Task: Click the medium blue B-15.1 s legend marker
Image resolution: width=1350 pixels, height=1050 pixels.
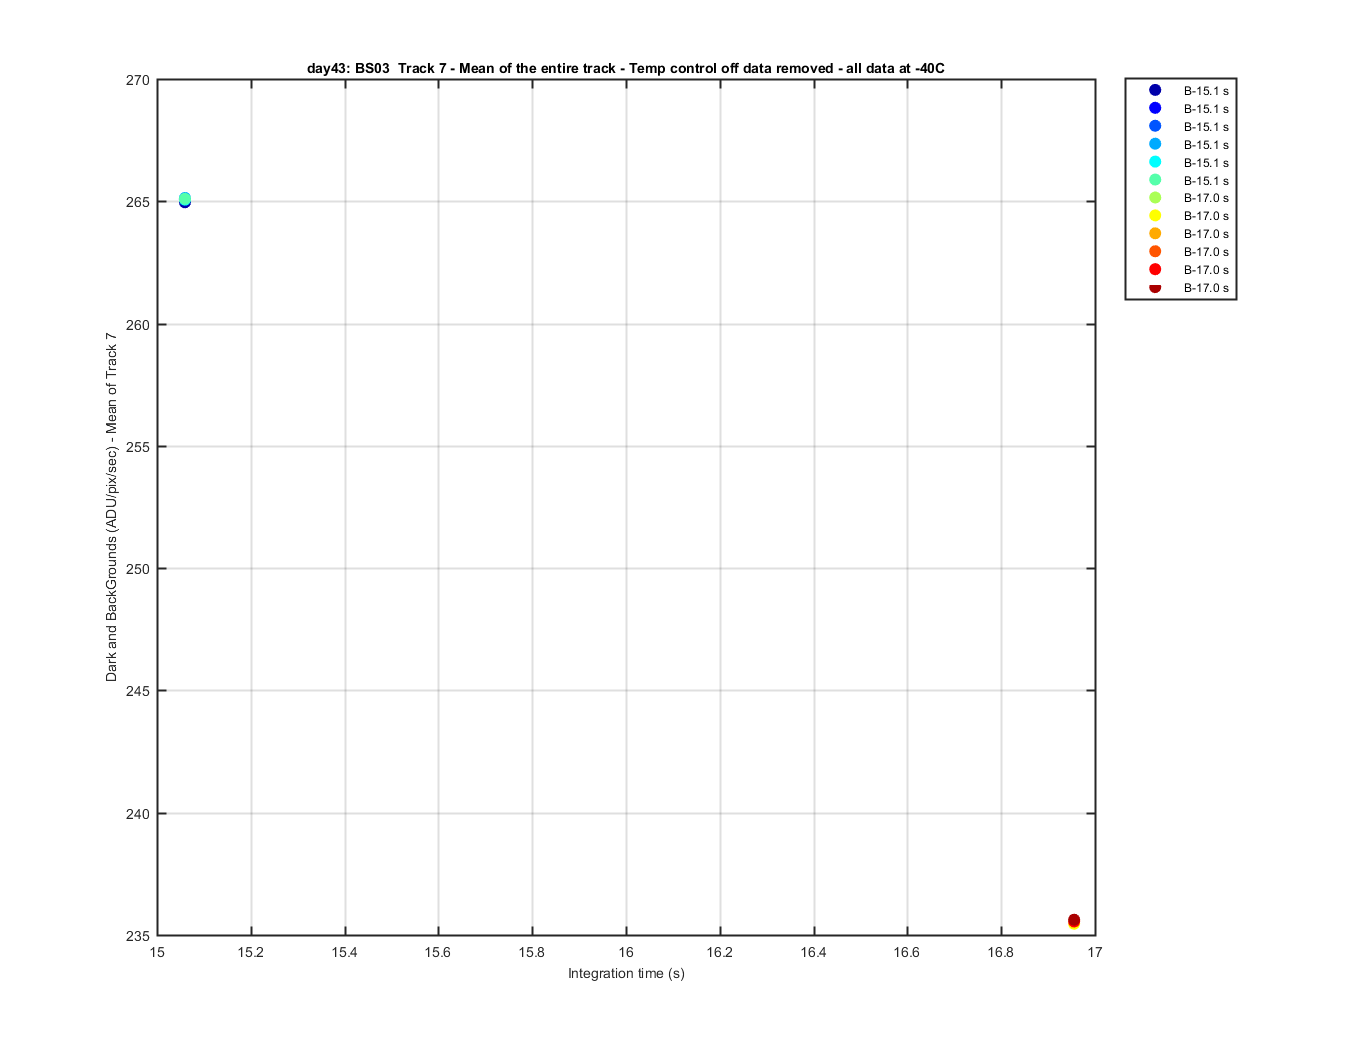Action: click(1155, 126)
